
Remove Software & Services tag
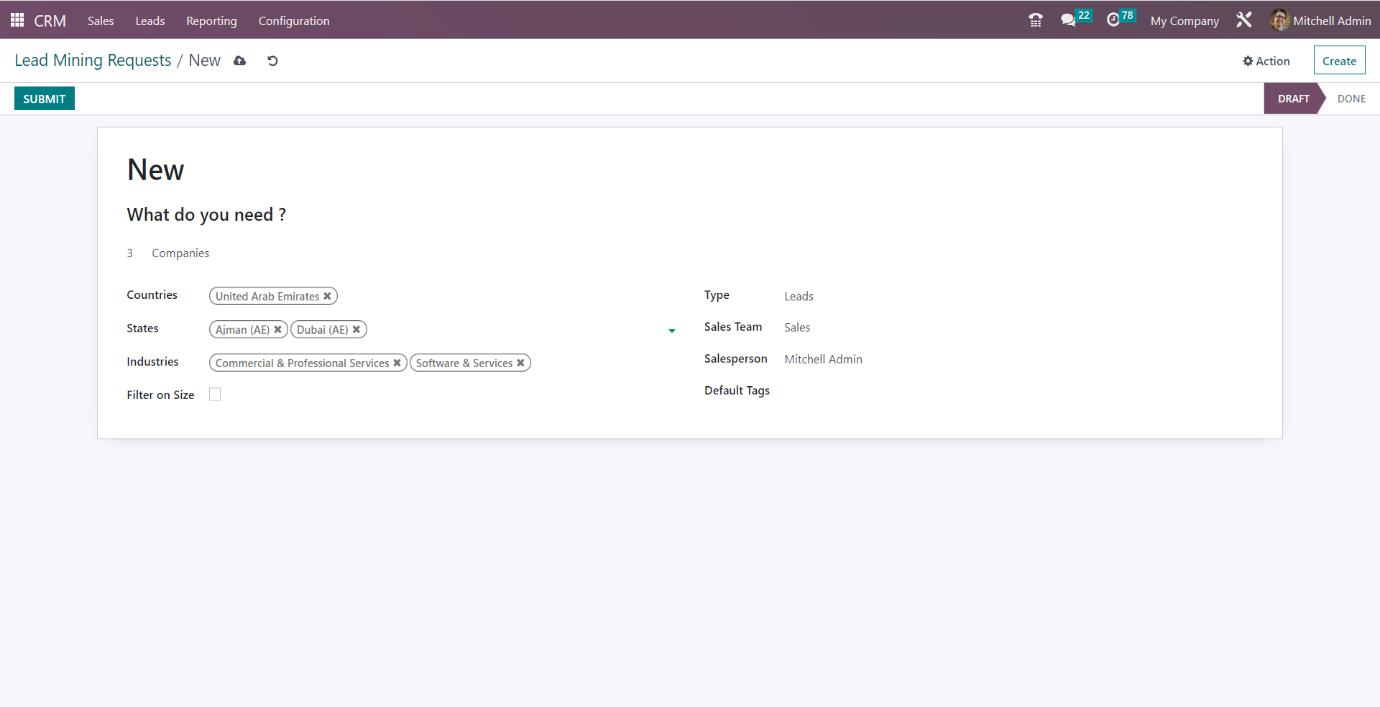click(x=520, y=363)
